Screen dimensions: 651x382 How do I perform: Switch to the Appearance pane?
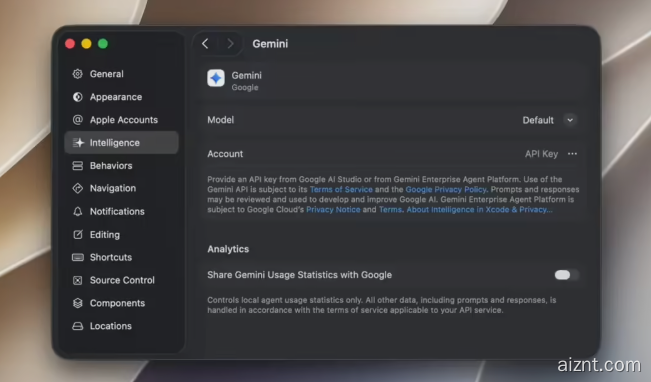click(121, 97)
